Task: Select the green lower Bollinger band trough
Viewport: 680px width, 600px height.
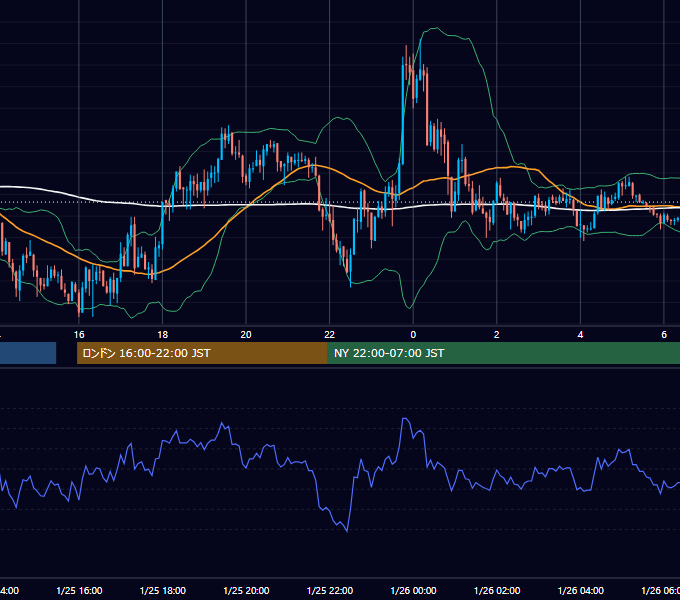Action: pos(409,307)
